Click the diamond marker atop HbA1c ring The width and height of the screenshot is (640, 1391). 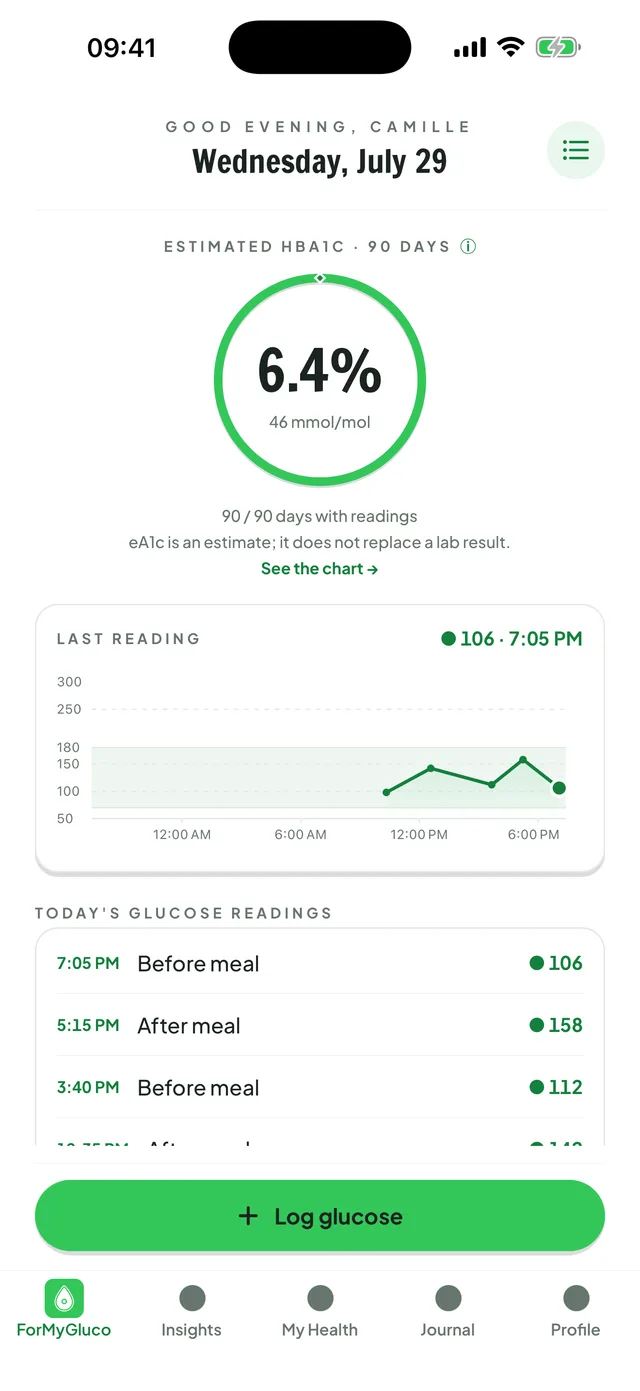(320, 278)
